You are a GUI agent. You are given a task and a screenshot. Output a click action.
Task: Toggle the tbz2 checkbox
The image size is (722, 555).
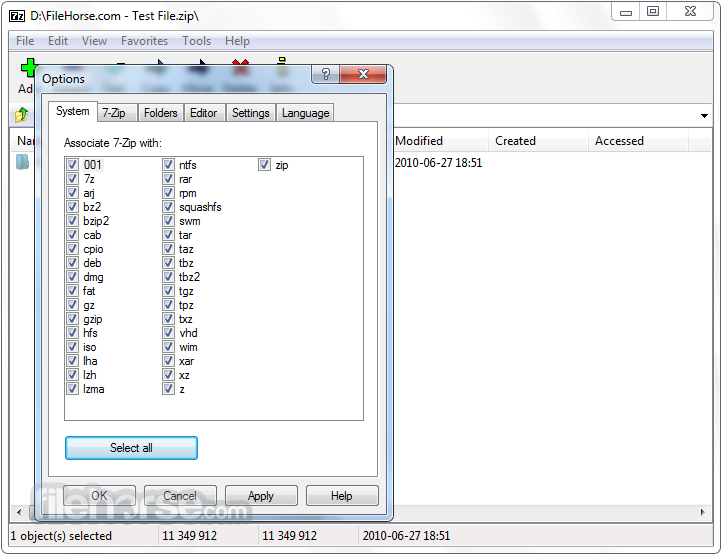pyautogui.click(x=169, y=277)
